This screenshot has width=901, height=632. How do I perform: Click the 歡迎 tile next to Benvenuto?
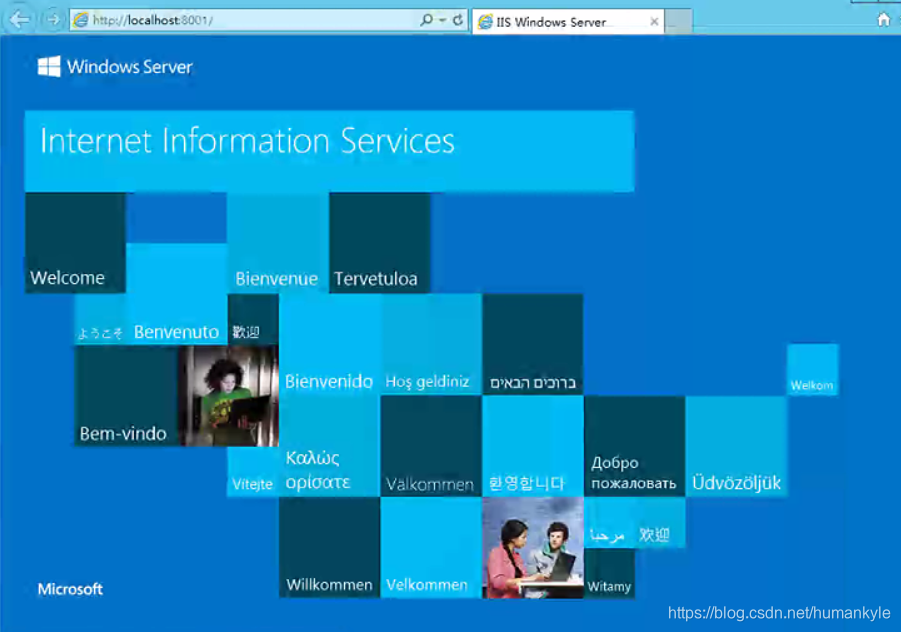(x=253, y=319)
